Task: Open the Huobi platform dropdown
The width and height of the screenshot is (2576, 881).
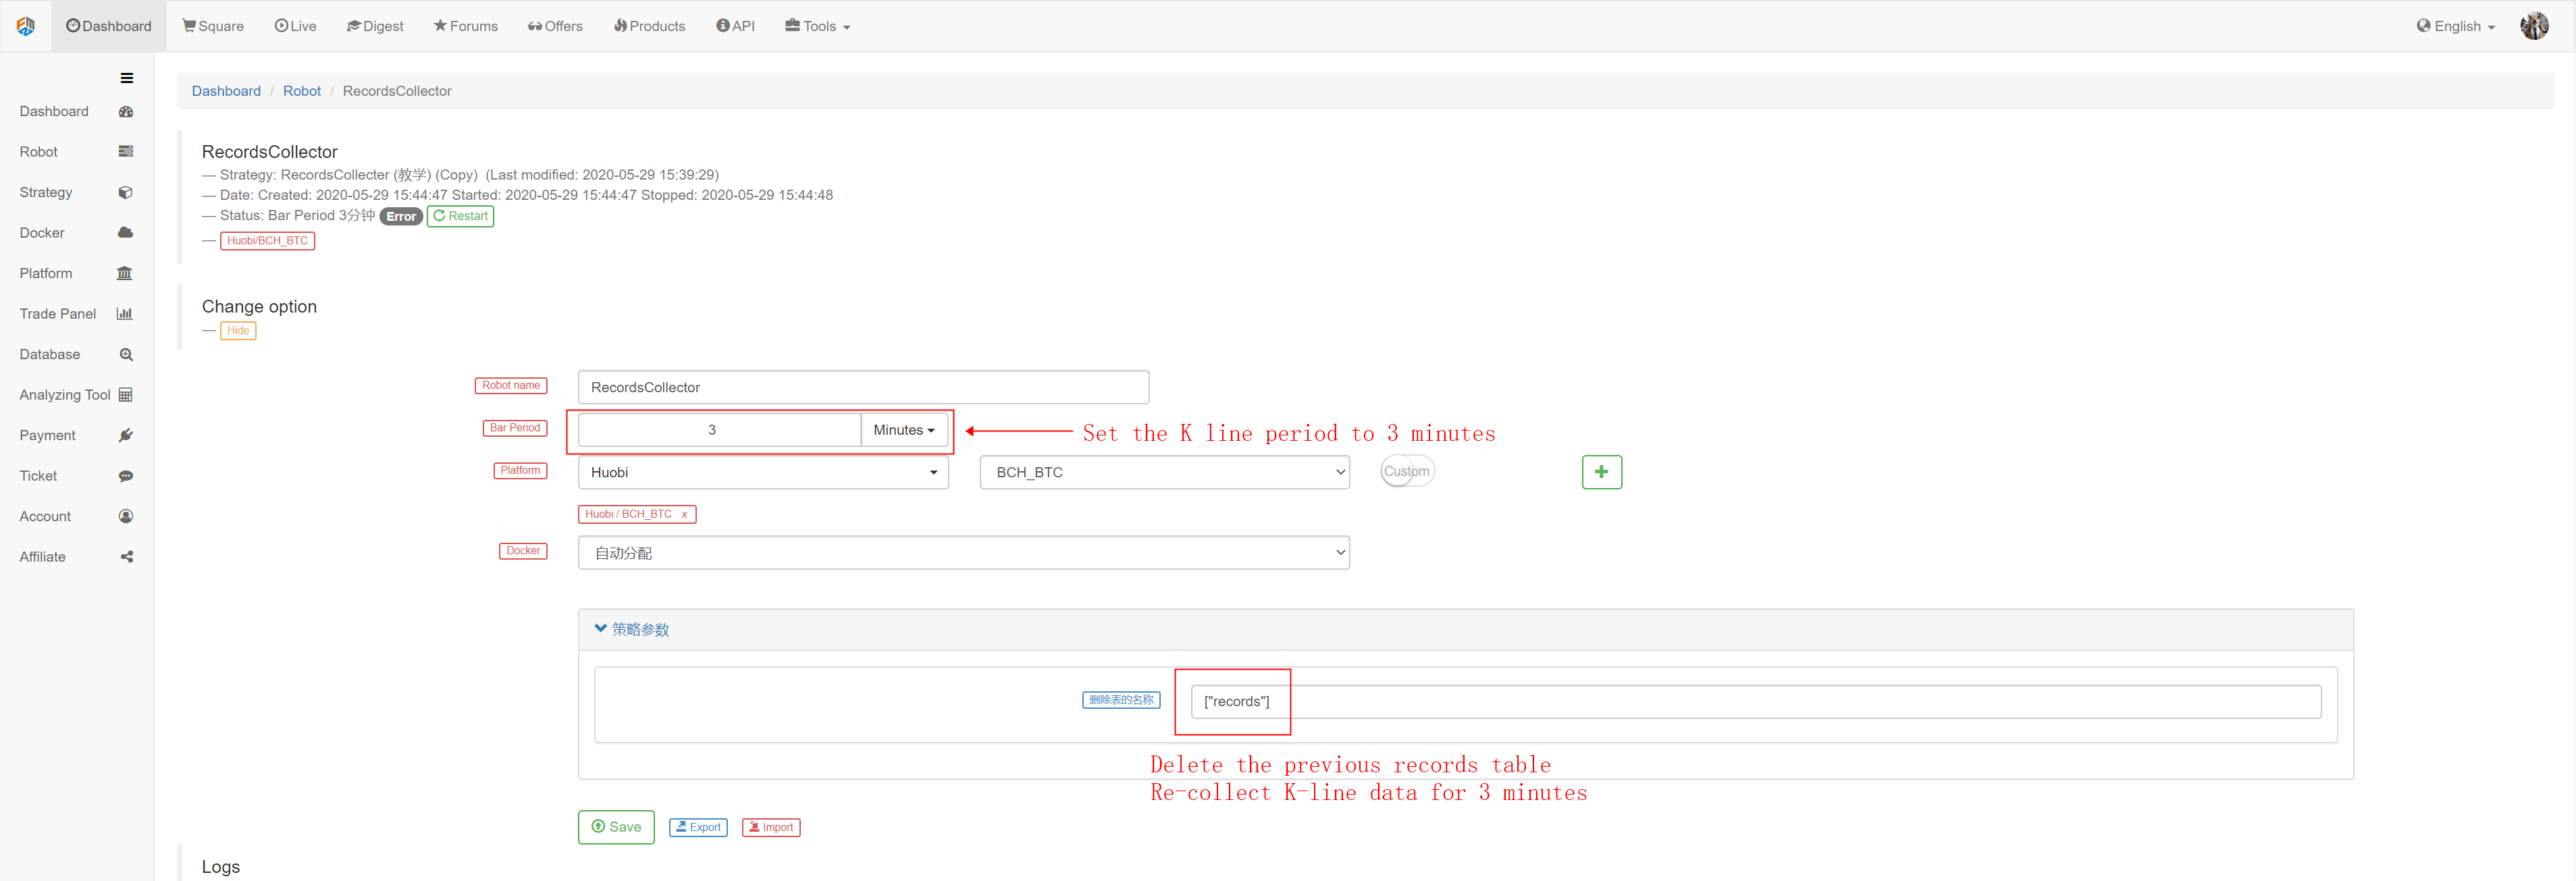Action: (763, 473)
